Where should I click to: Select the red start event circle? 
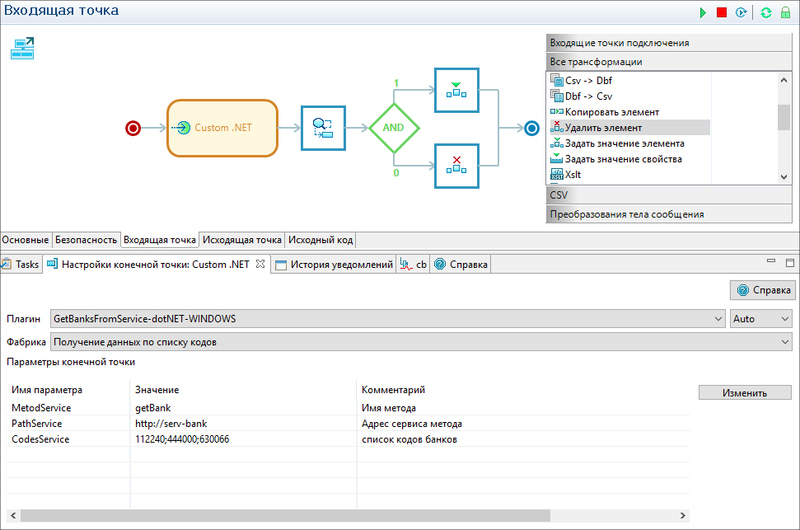point(132,128)
